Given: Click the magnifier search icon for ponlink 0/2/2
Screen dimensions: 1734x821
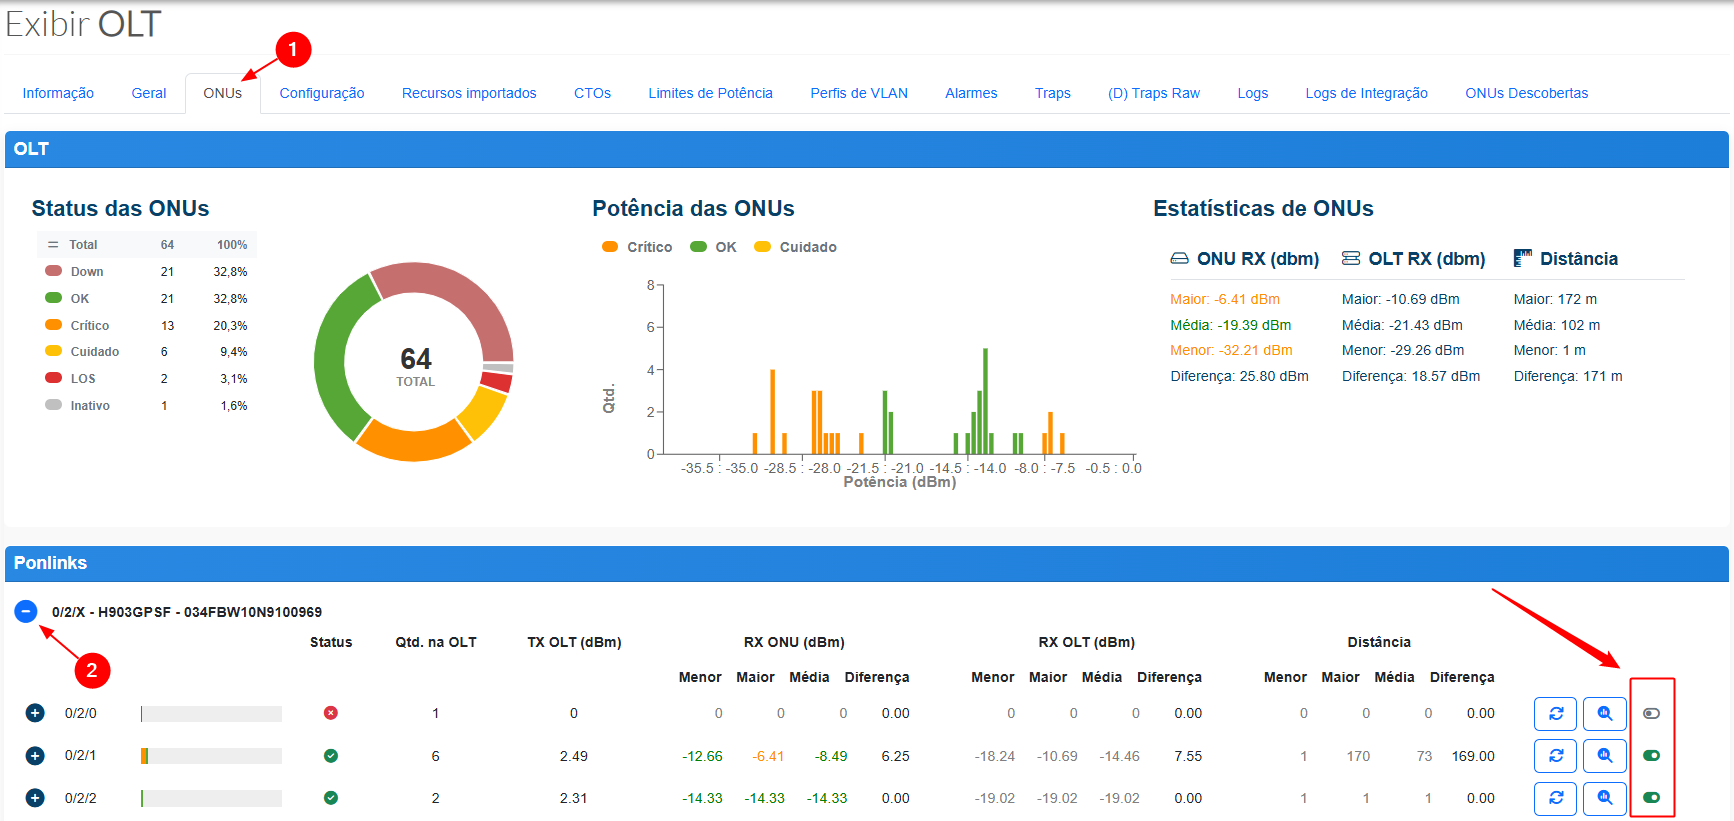Looking at the screenshot, I should click(1604, 798).
